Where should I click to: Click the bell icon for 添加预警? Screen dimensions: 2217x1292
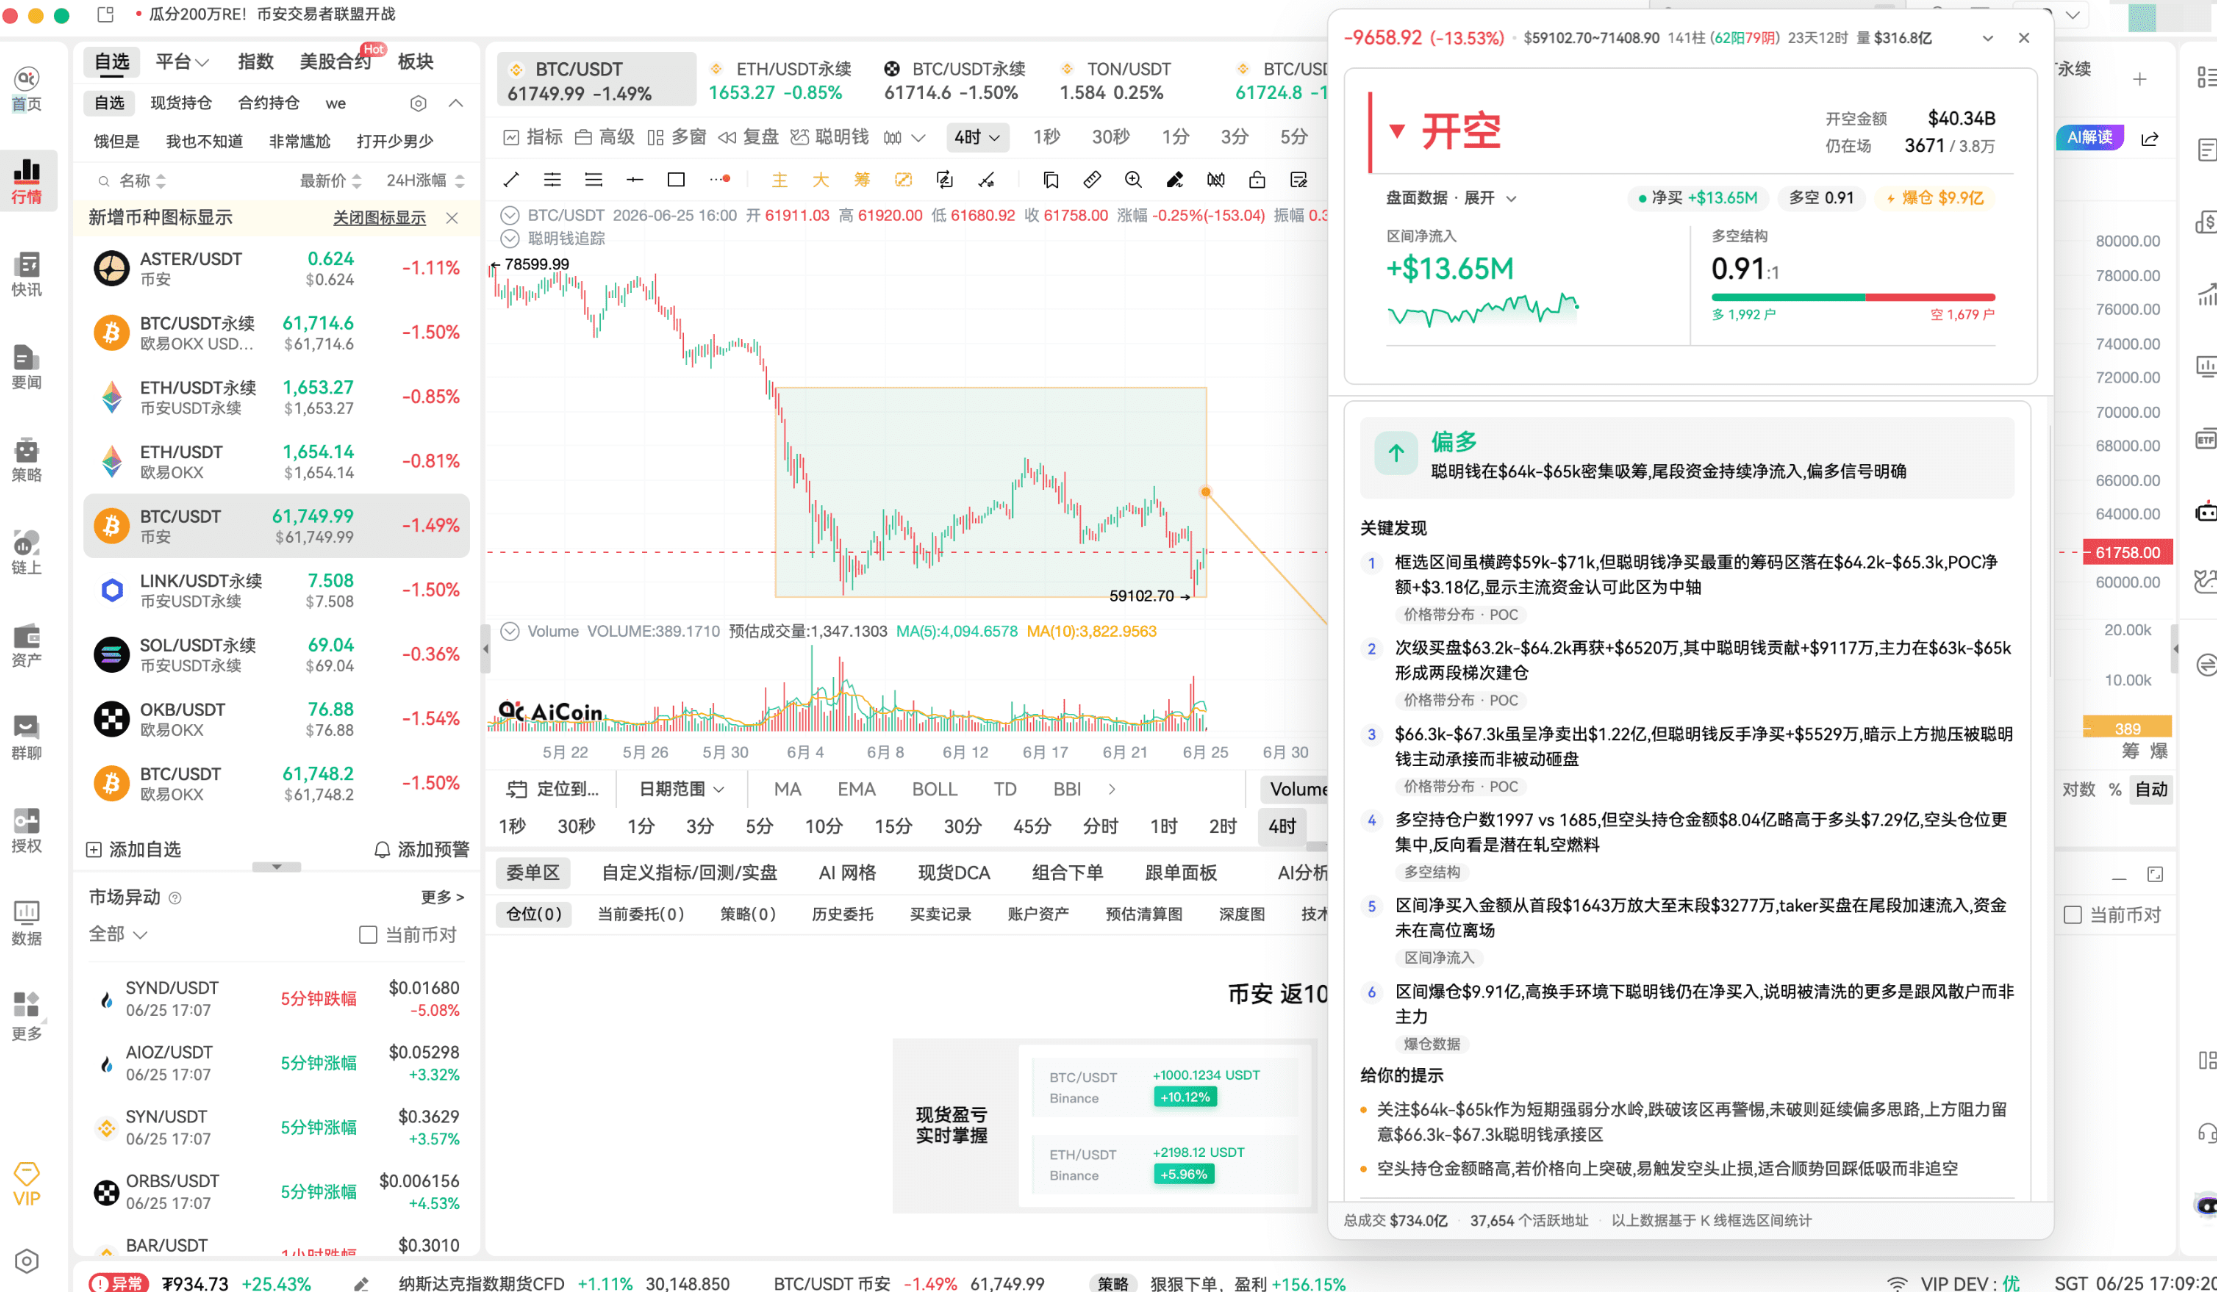coord(382,849)
